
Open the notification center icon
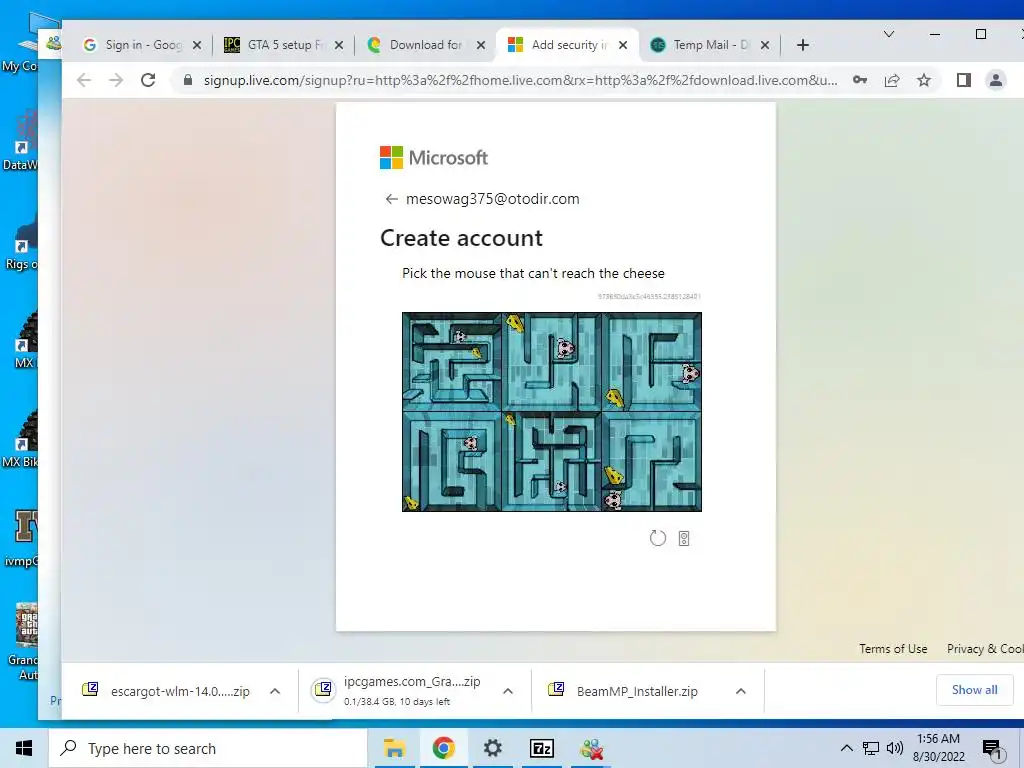(x=991, y=749)
